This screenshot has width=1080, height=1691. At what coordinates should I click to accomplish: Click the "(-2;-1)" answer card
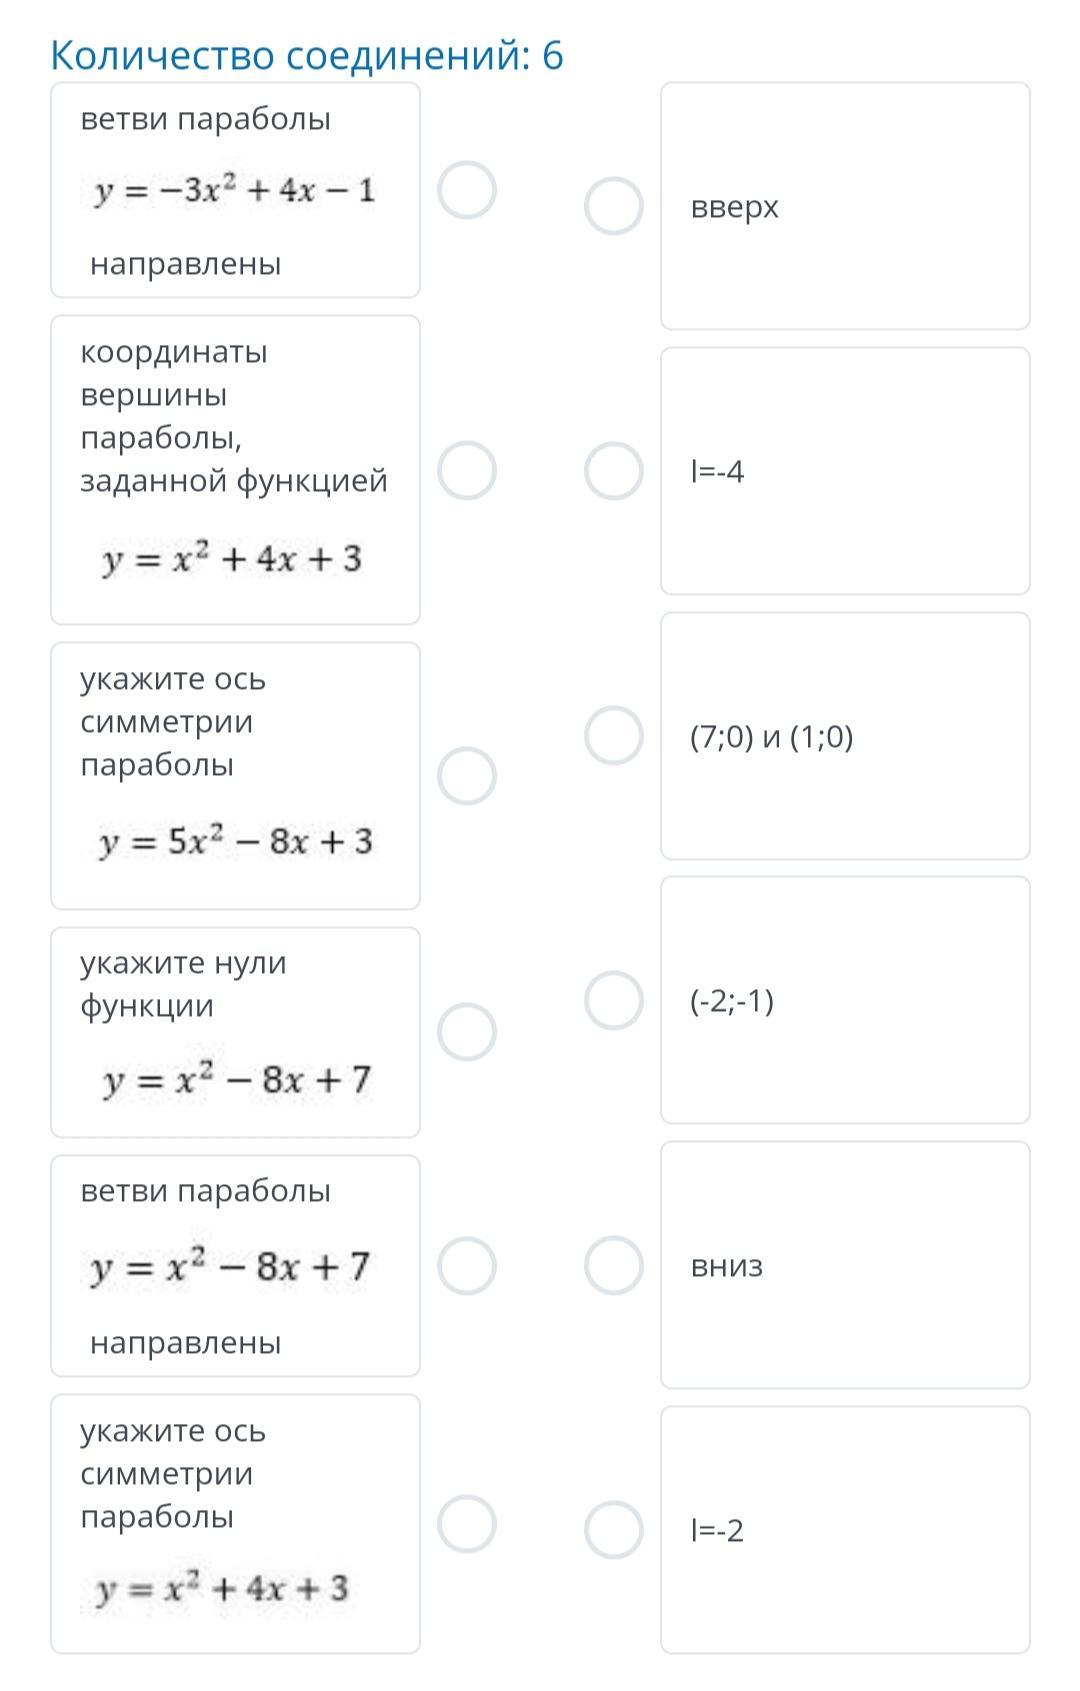845,1000
